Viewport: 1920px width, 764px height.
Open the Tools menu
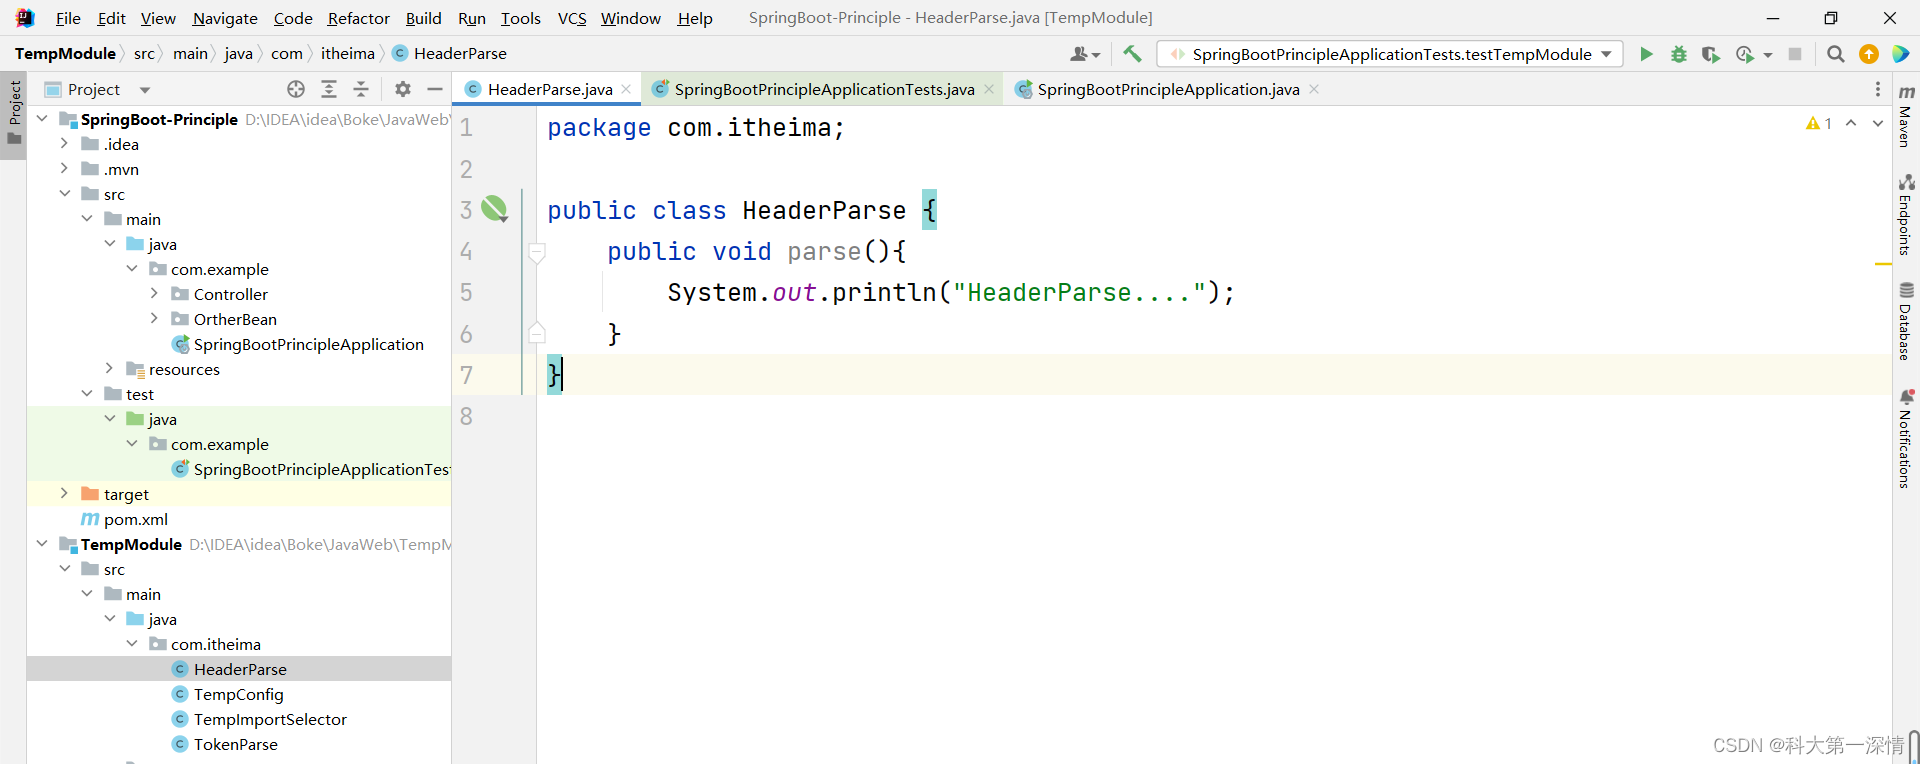point(520,18)
